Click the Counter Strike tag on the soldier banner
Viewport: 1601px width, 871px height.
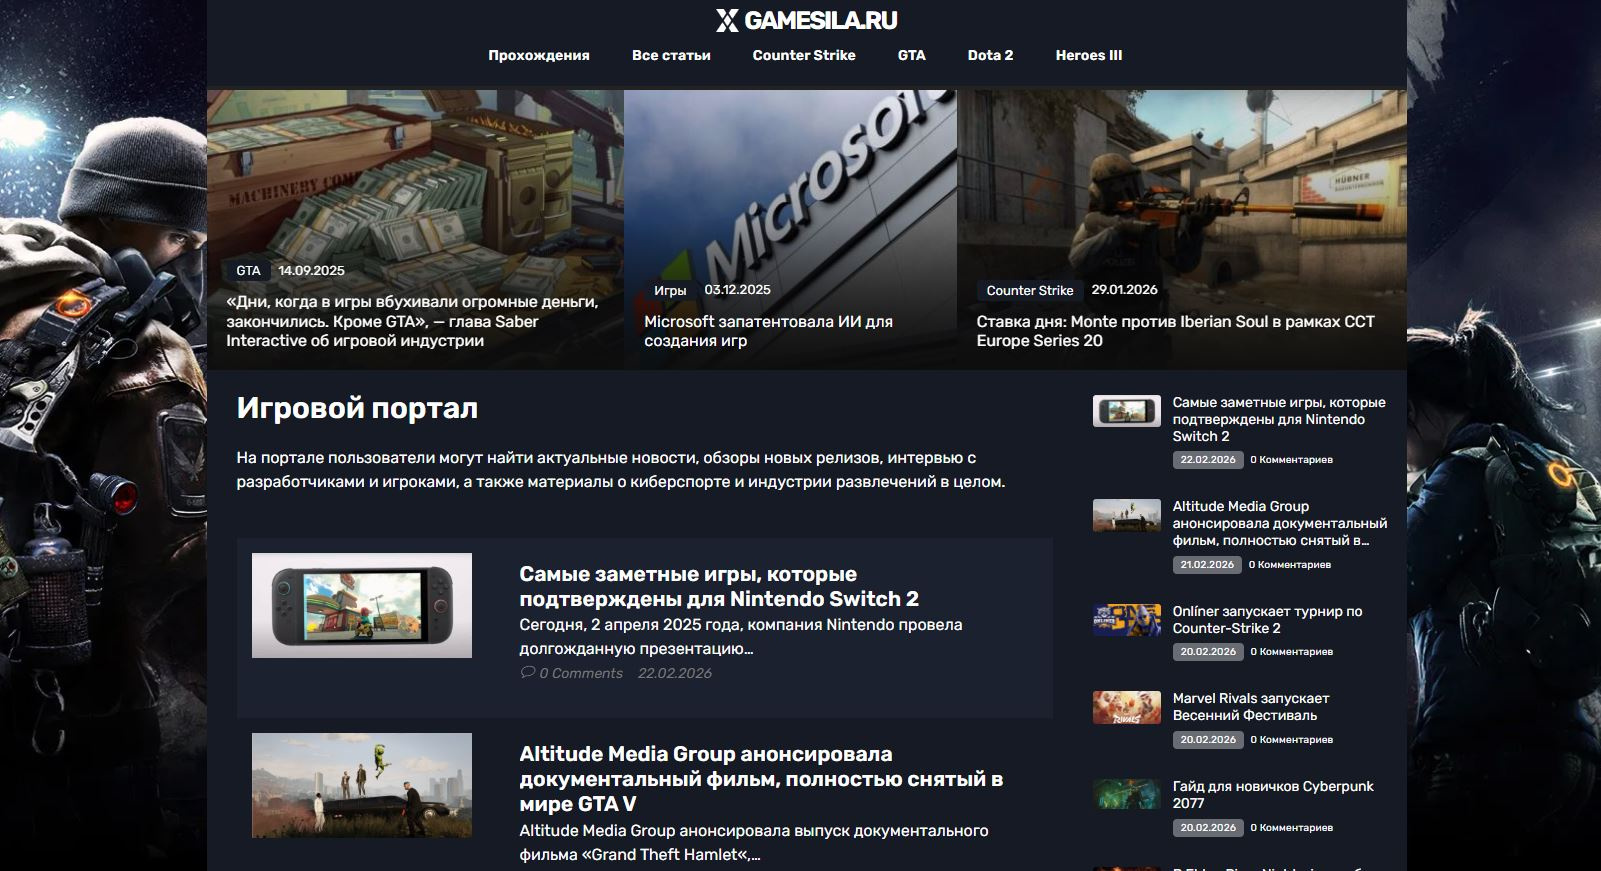(1030, 290)
